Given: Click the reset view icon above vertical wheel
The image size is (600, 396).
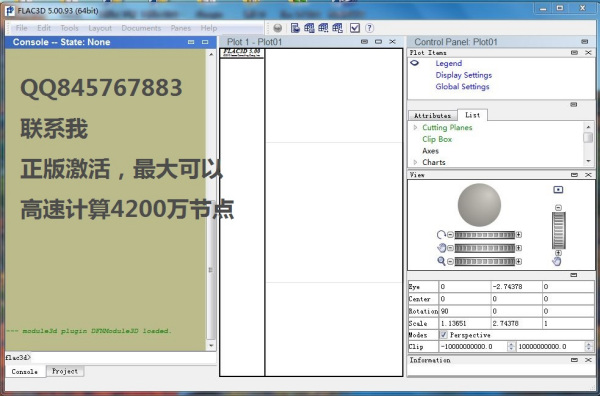Looking at the screenshot, I should point(558,190).
